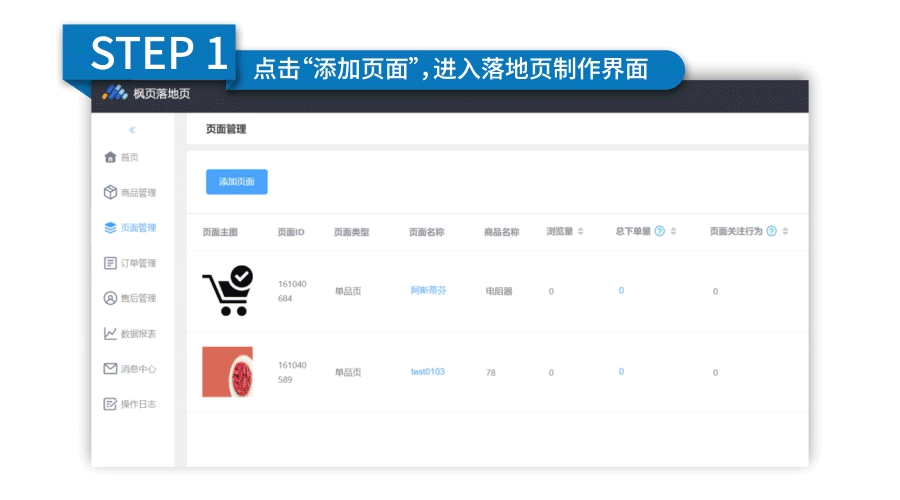This screenshot has width=900, height=500.
Task: Click 单品页 in the test0103 row
Action: click(348, 373)
